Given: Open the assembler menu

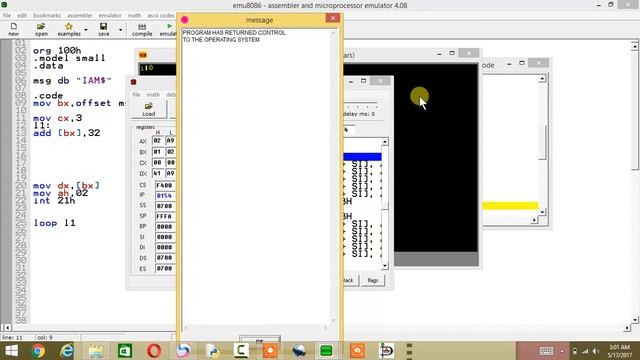Looking at the screenshot, I should pyautogui.click(x=80, y=15).
